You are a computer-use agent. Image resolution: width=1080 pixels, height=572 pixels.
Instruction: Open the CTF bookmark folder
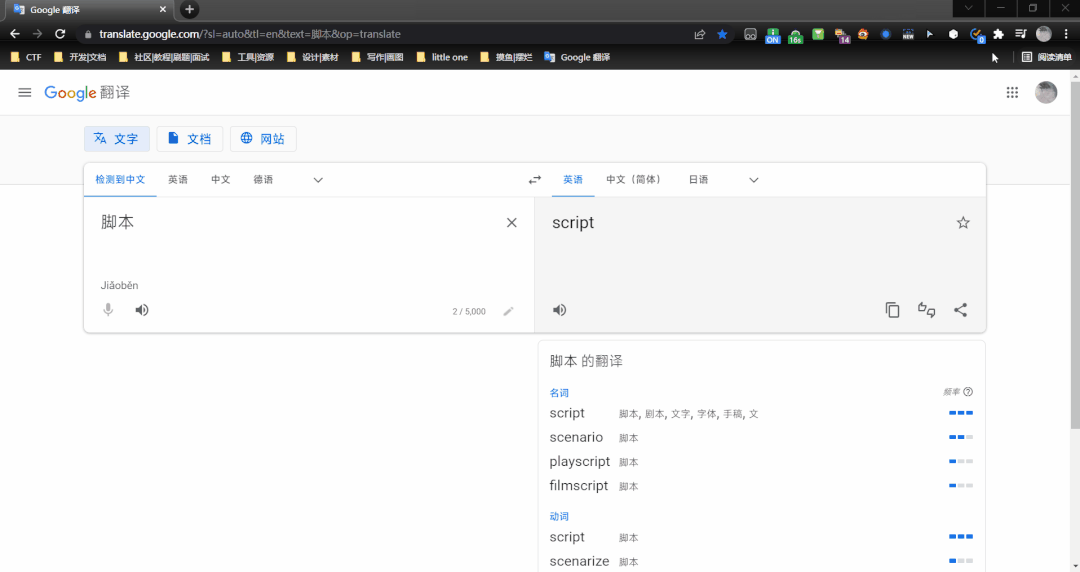[26, 57]
